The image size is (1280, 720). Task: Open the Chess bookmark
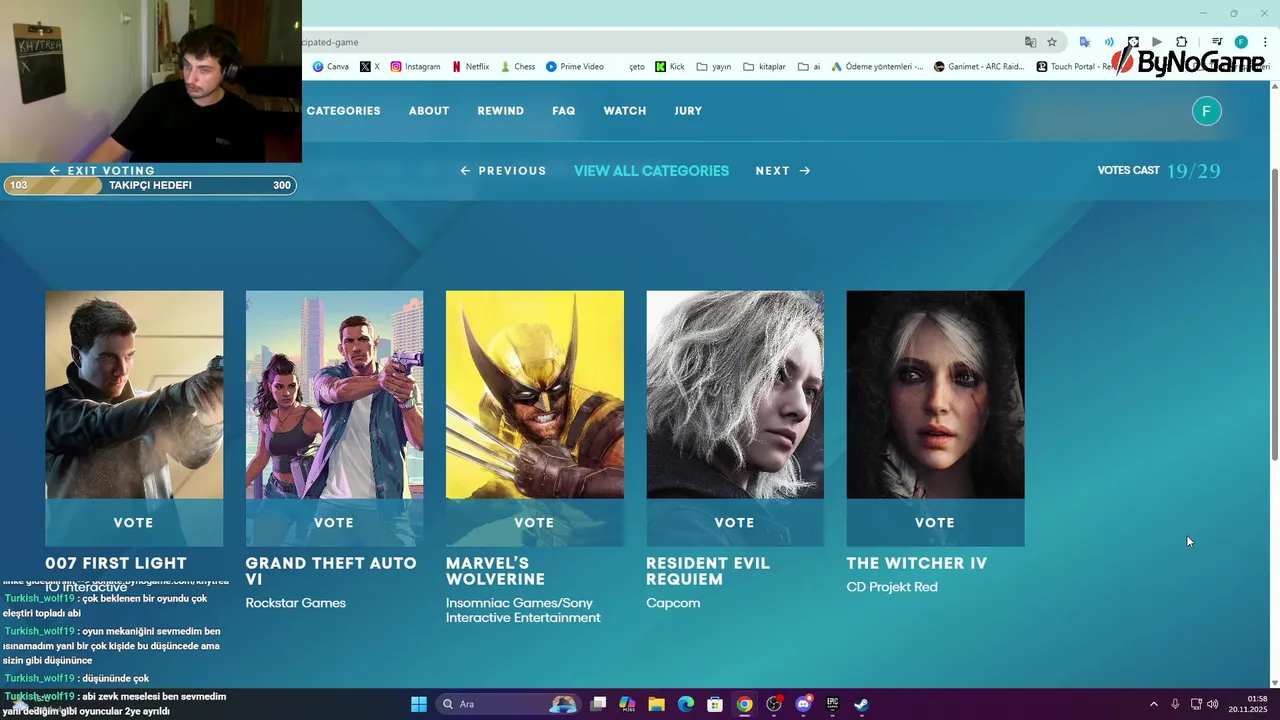point(517,67)
